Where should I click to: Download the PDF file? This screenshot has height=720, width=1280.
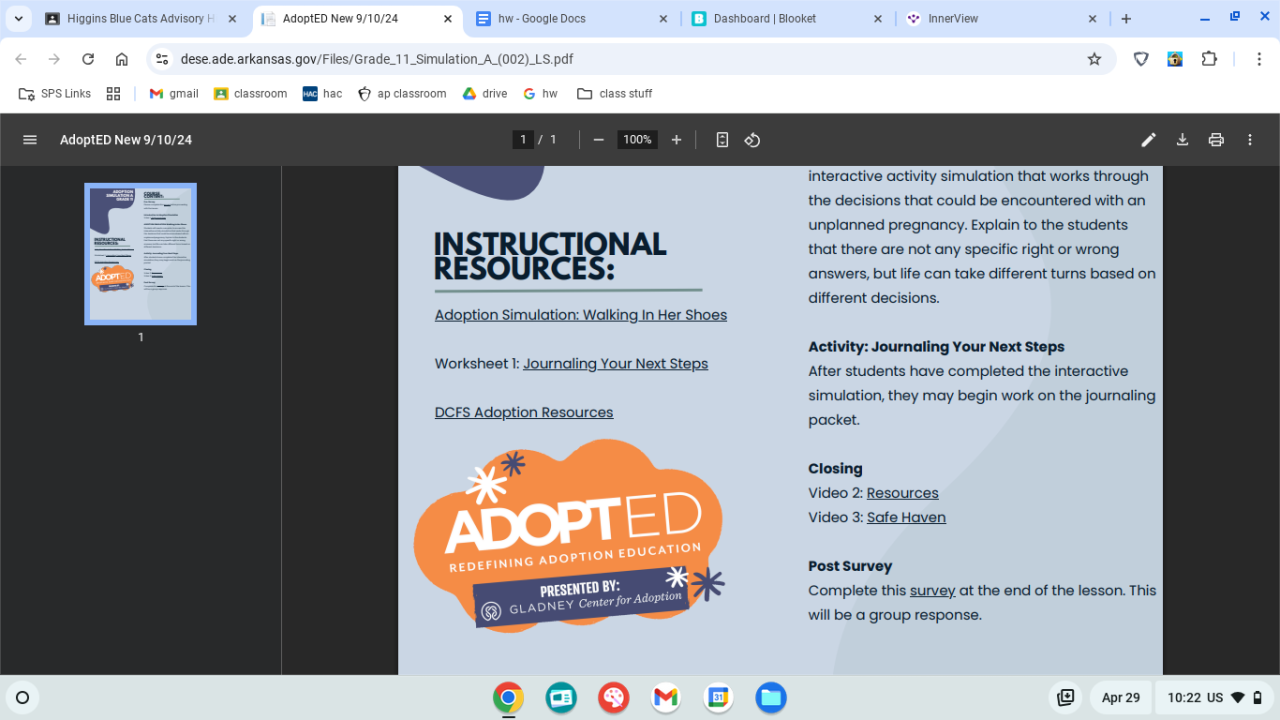[1182, 140]
